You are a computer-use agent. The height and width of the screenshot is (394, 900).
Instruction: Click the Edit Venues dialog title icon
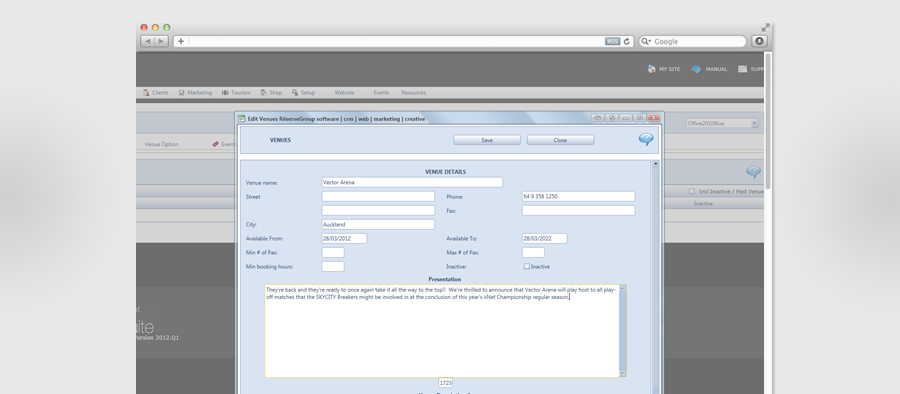242,118
